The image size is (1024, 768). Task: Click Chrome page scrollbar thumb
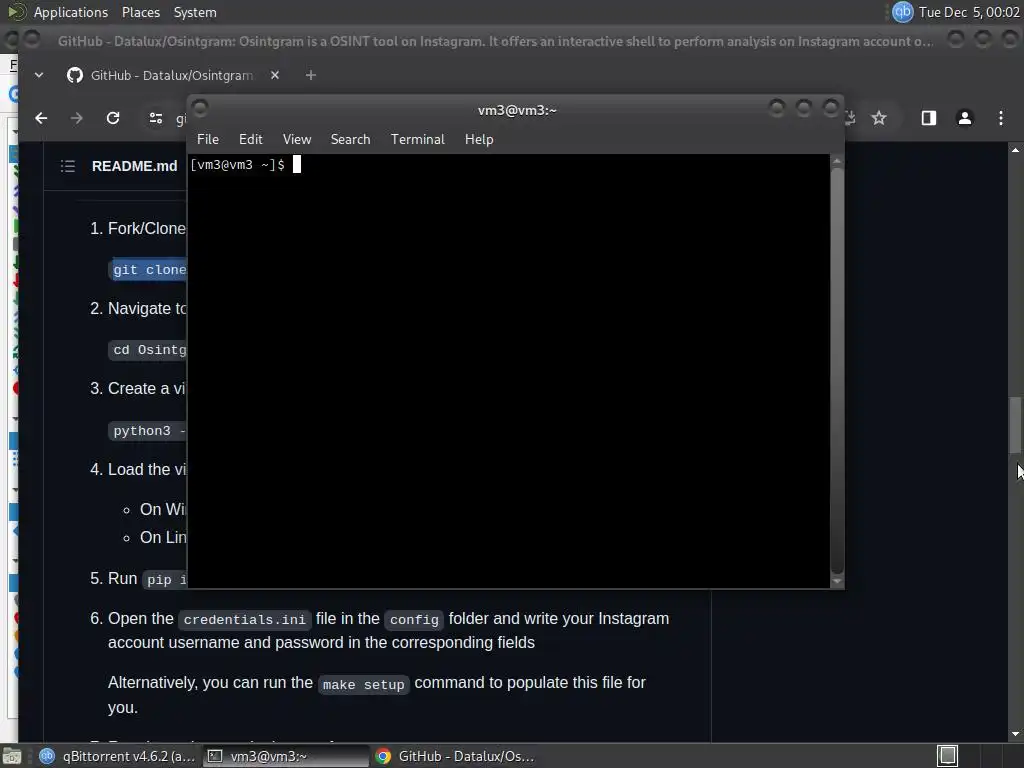tap(1015, 424)
